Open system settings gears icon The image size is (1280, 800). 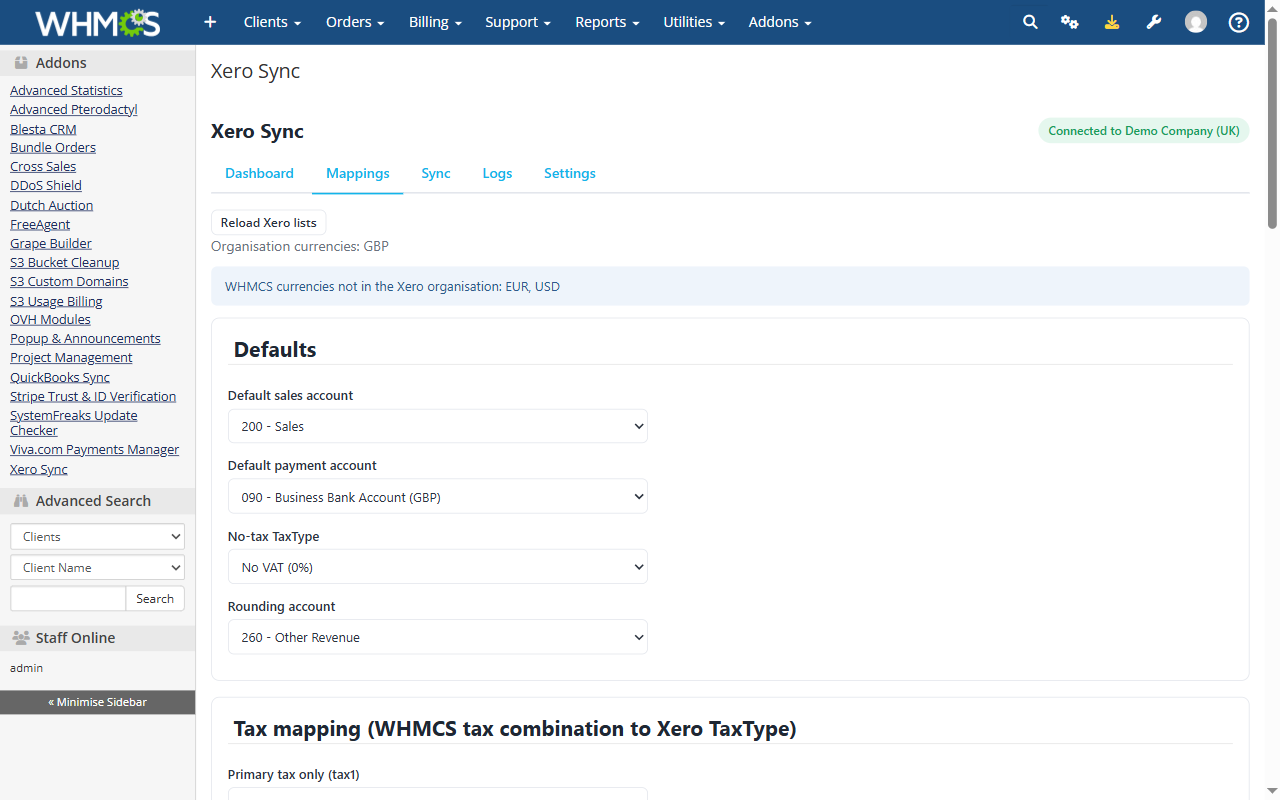(1070, 22)
